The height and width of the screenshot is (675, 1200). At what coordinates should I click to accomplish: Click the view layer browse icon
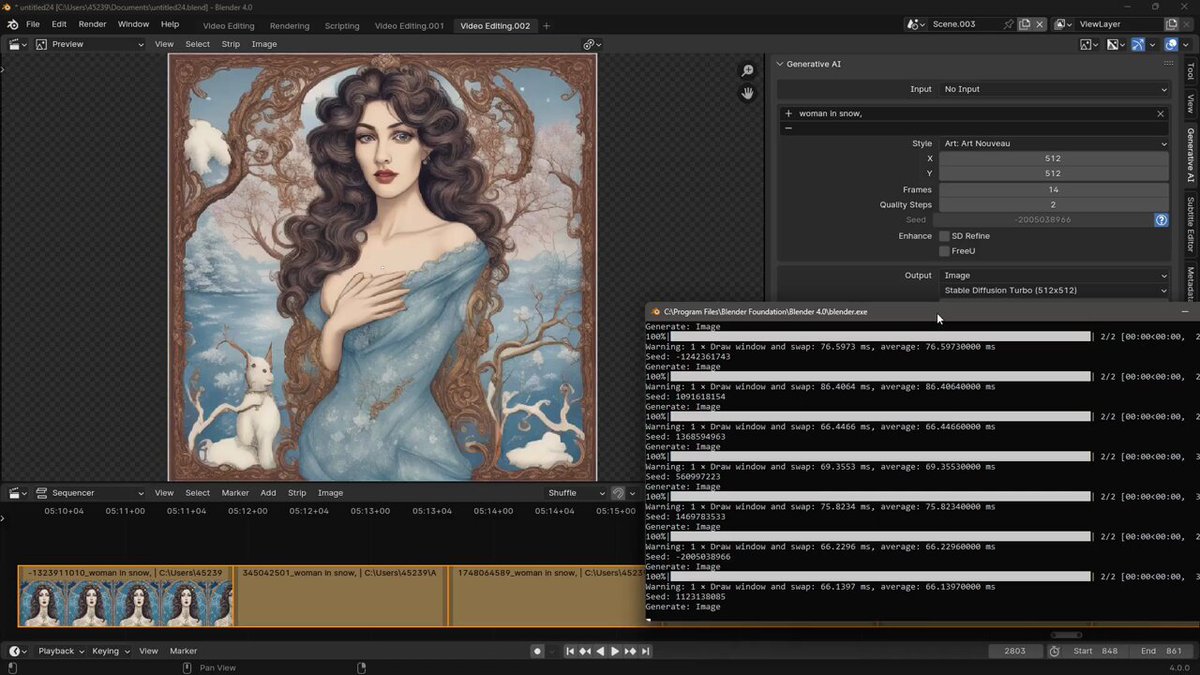(1063, 24)
